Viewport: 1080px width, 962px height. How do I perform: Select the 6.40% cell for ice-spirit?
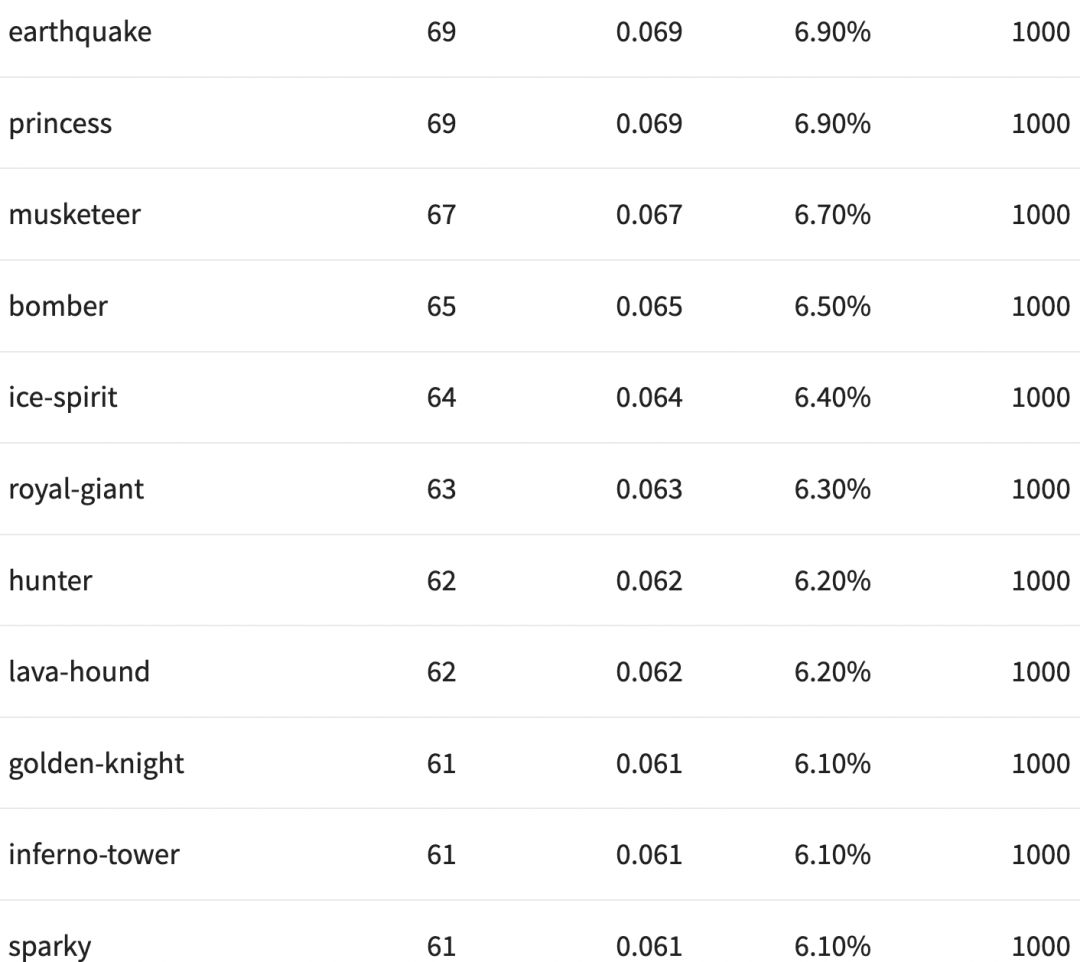click(832, 398)
